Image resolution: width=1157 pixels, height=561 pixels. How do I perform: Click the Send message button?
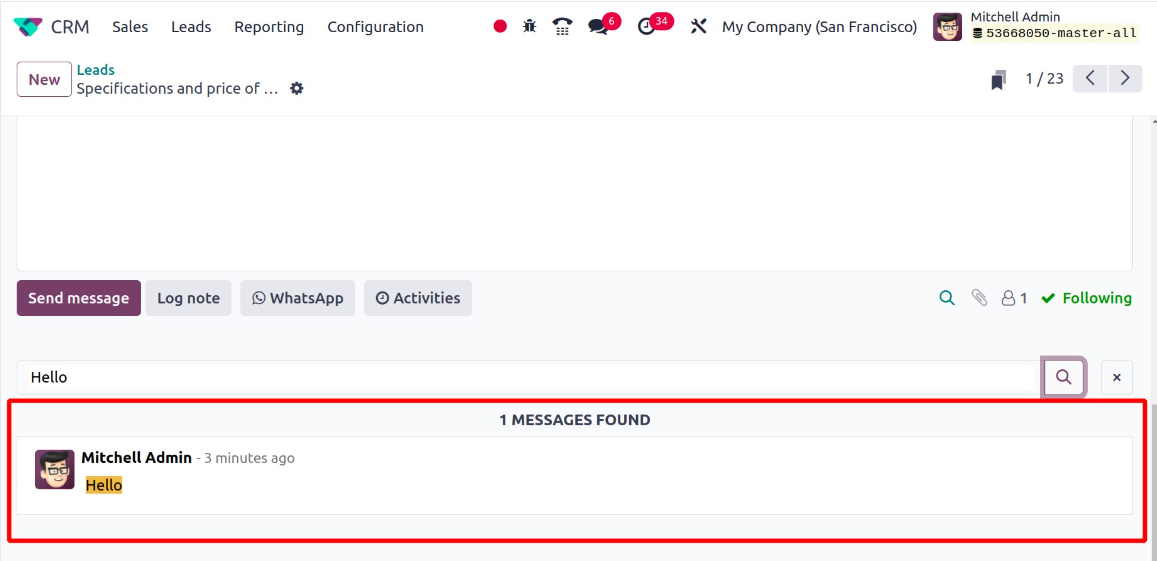pos(79,298)
